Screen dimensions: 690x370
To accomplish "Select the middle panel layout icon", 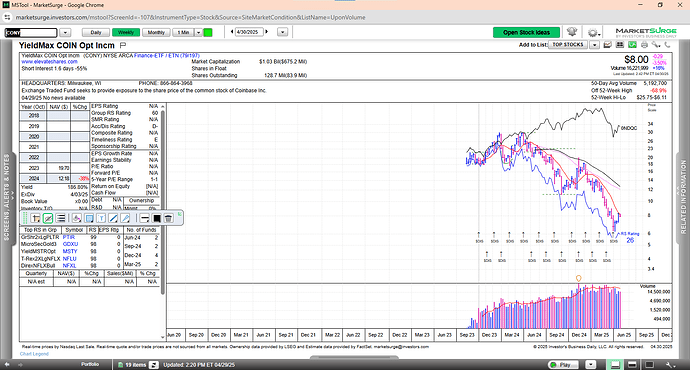I will pos(632,365).
